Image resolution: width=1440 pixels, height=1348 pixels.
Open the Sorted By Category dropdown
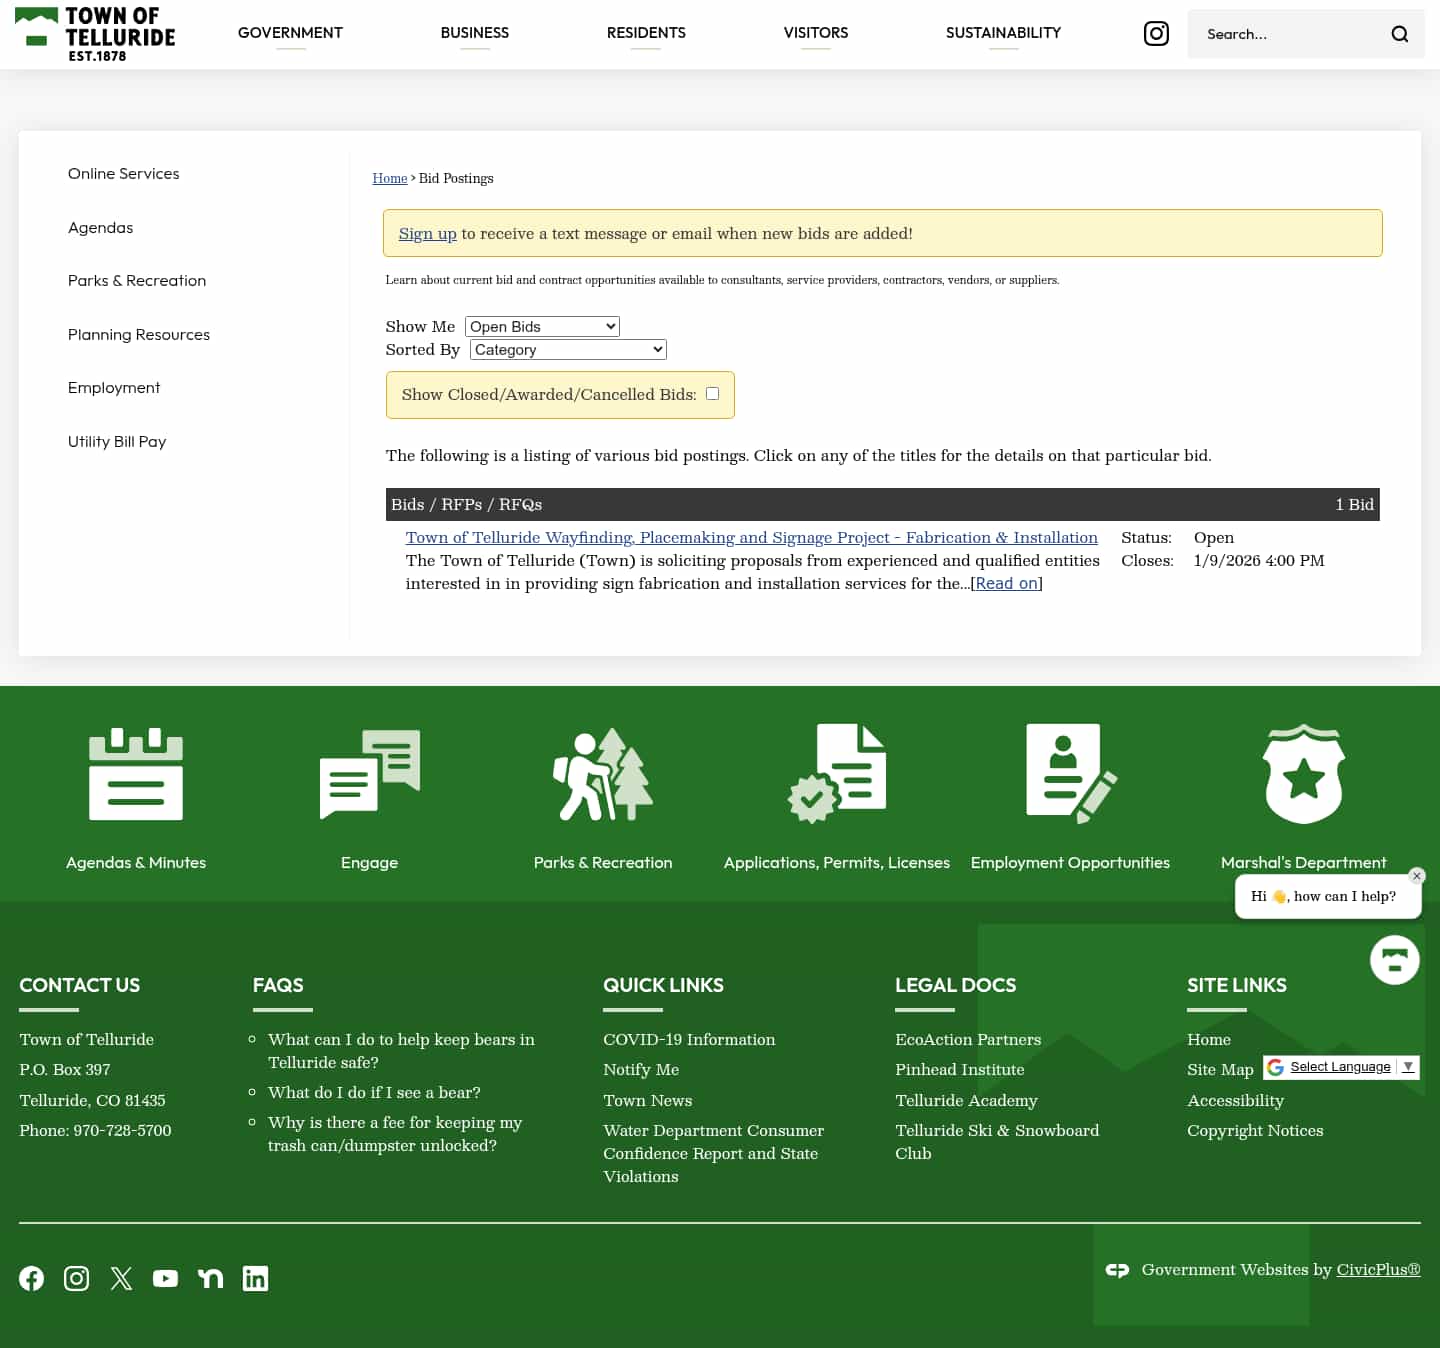[567, 349]
